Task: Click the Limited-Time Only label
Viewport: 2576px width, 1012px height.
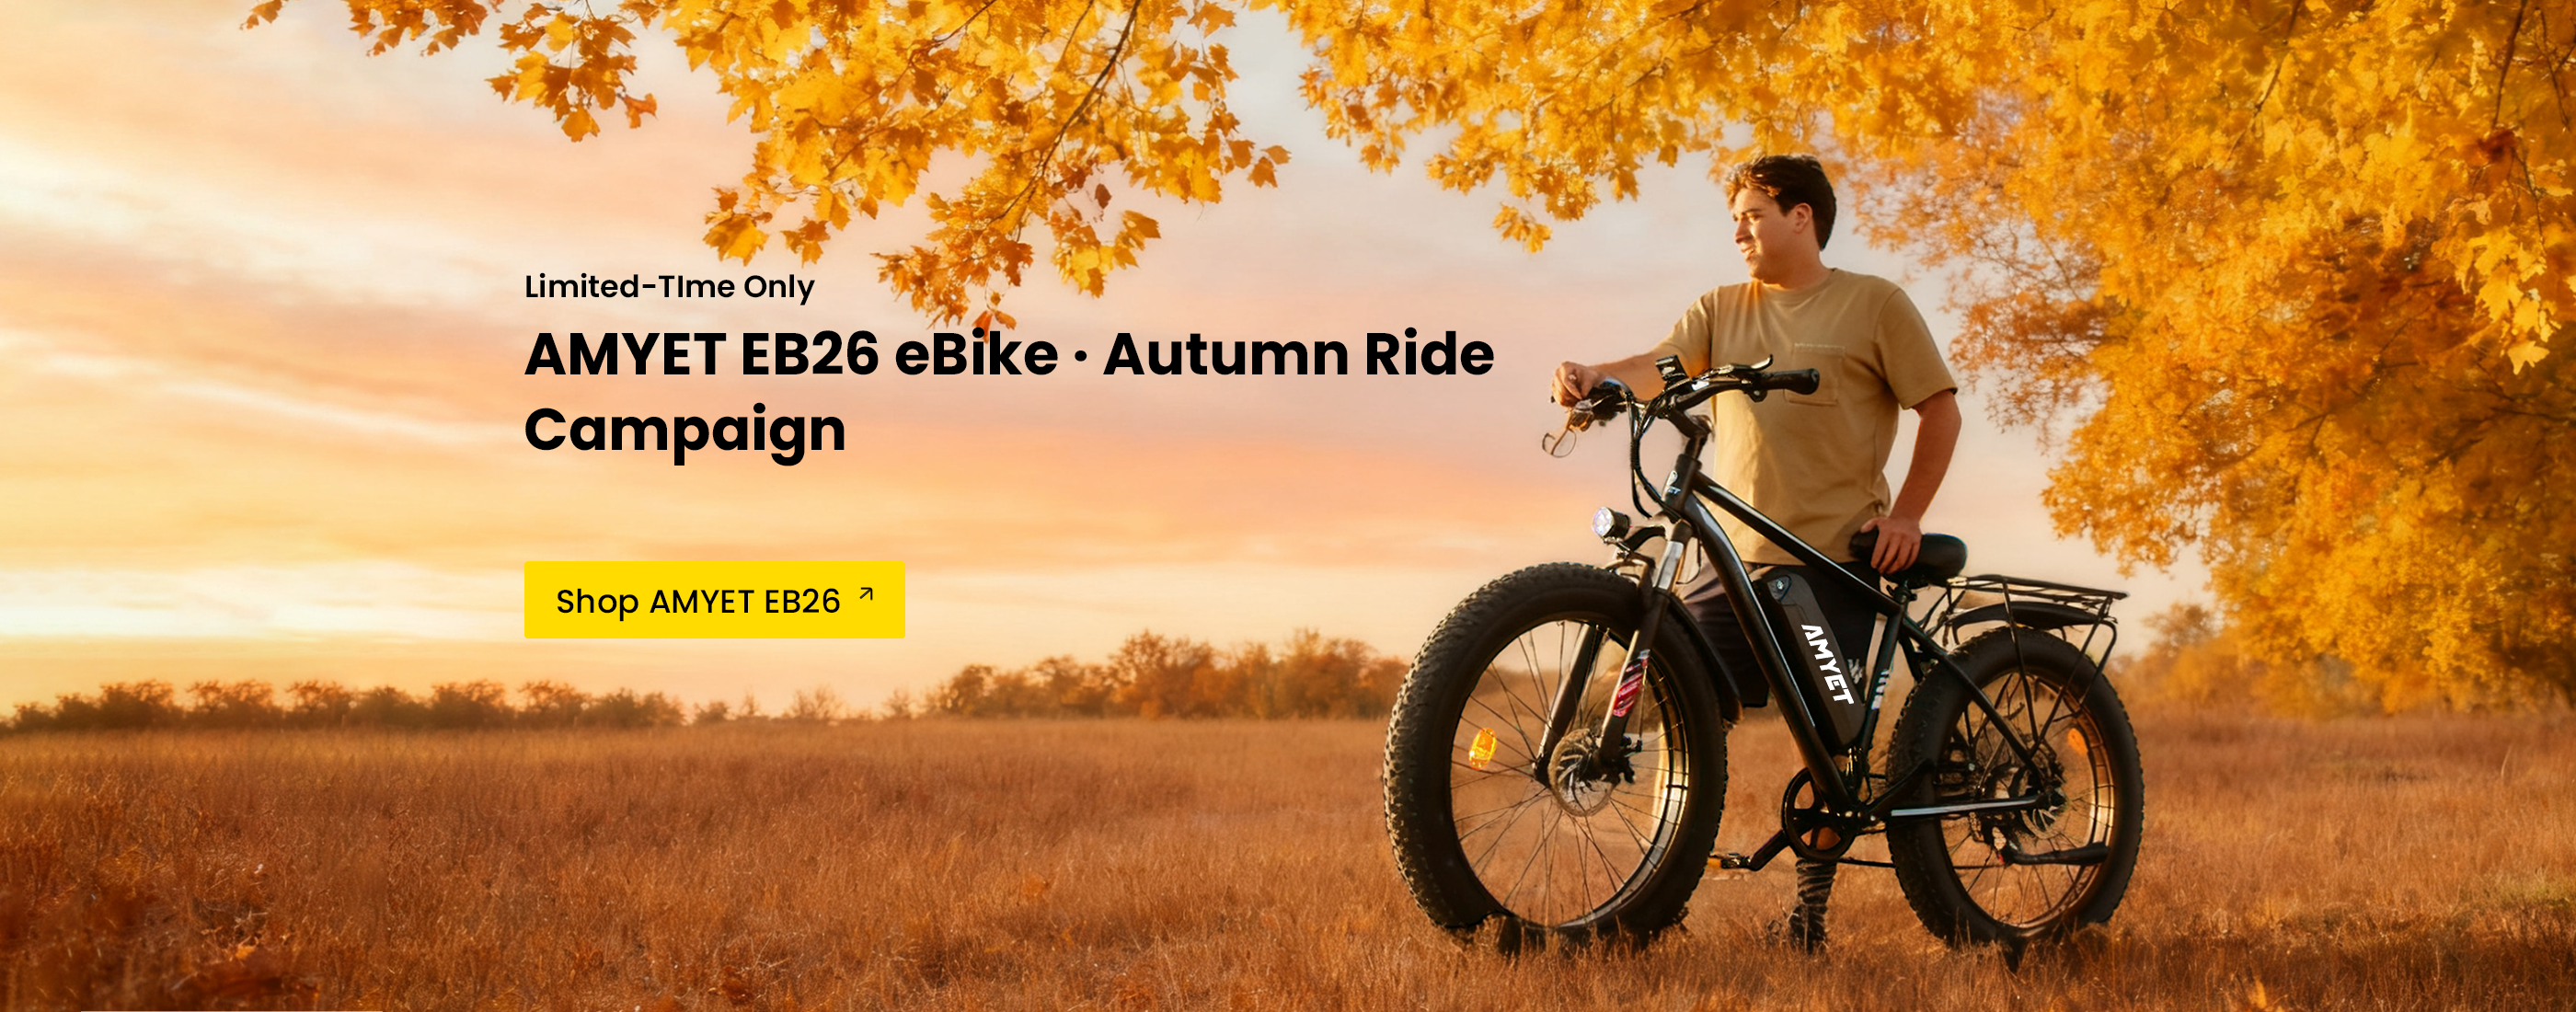Action: [x=669, y=286]
